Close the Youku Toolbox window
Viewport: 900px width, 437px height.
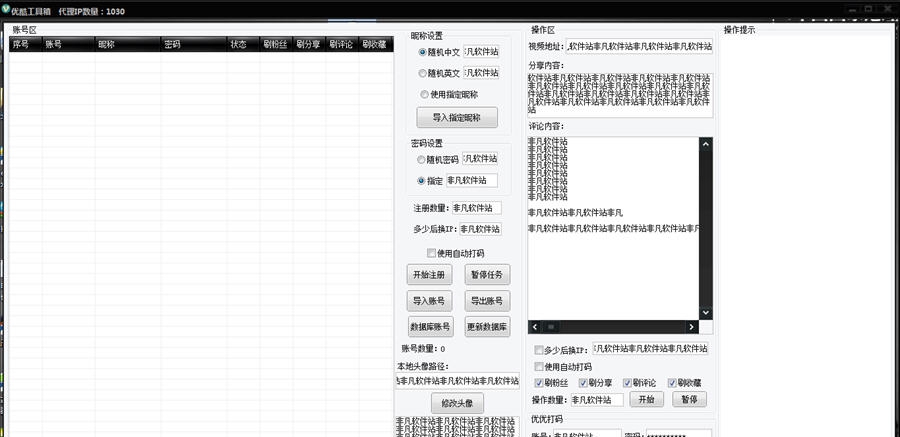pyautogui.click(x=886, y=9)
